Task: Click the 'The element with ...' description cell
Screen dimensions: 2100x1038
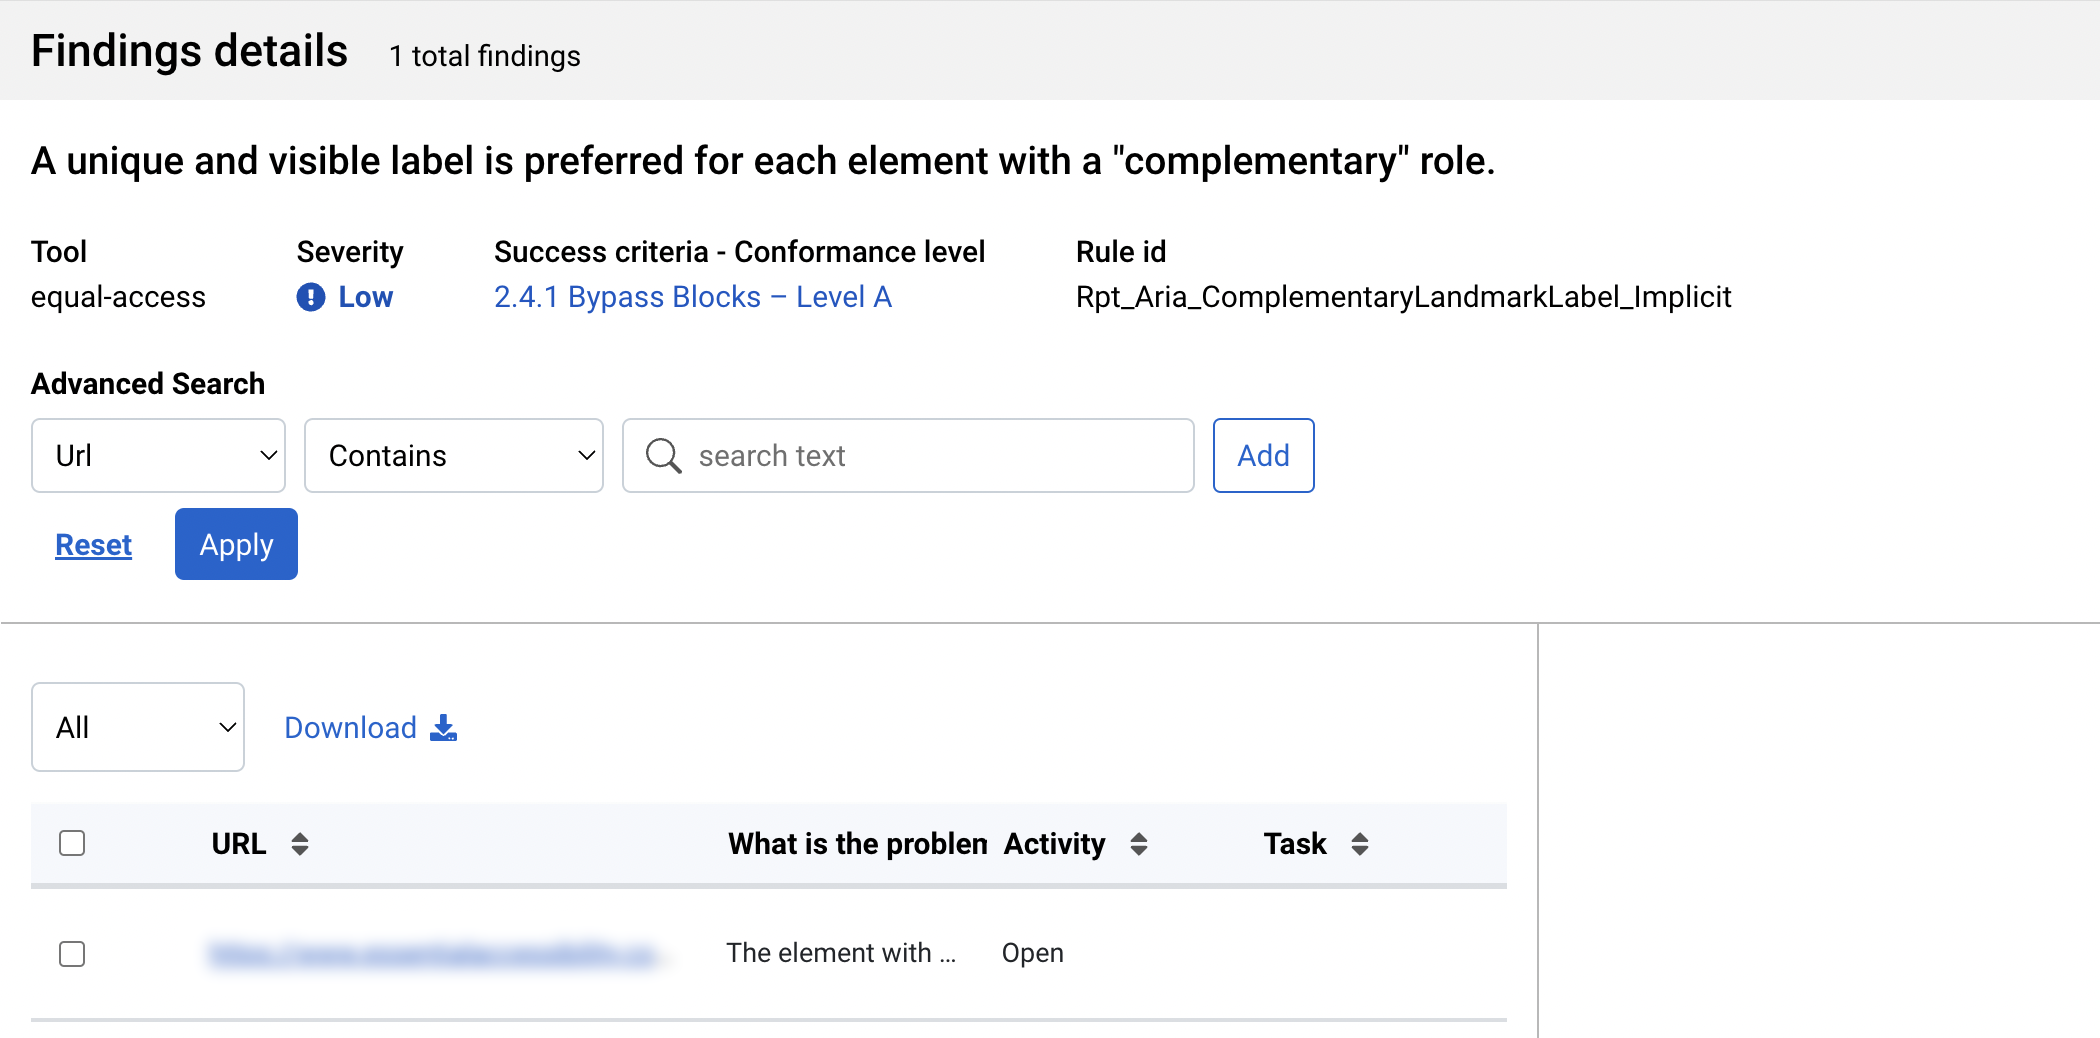Action: [x=841, y=953]
